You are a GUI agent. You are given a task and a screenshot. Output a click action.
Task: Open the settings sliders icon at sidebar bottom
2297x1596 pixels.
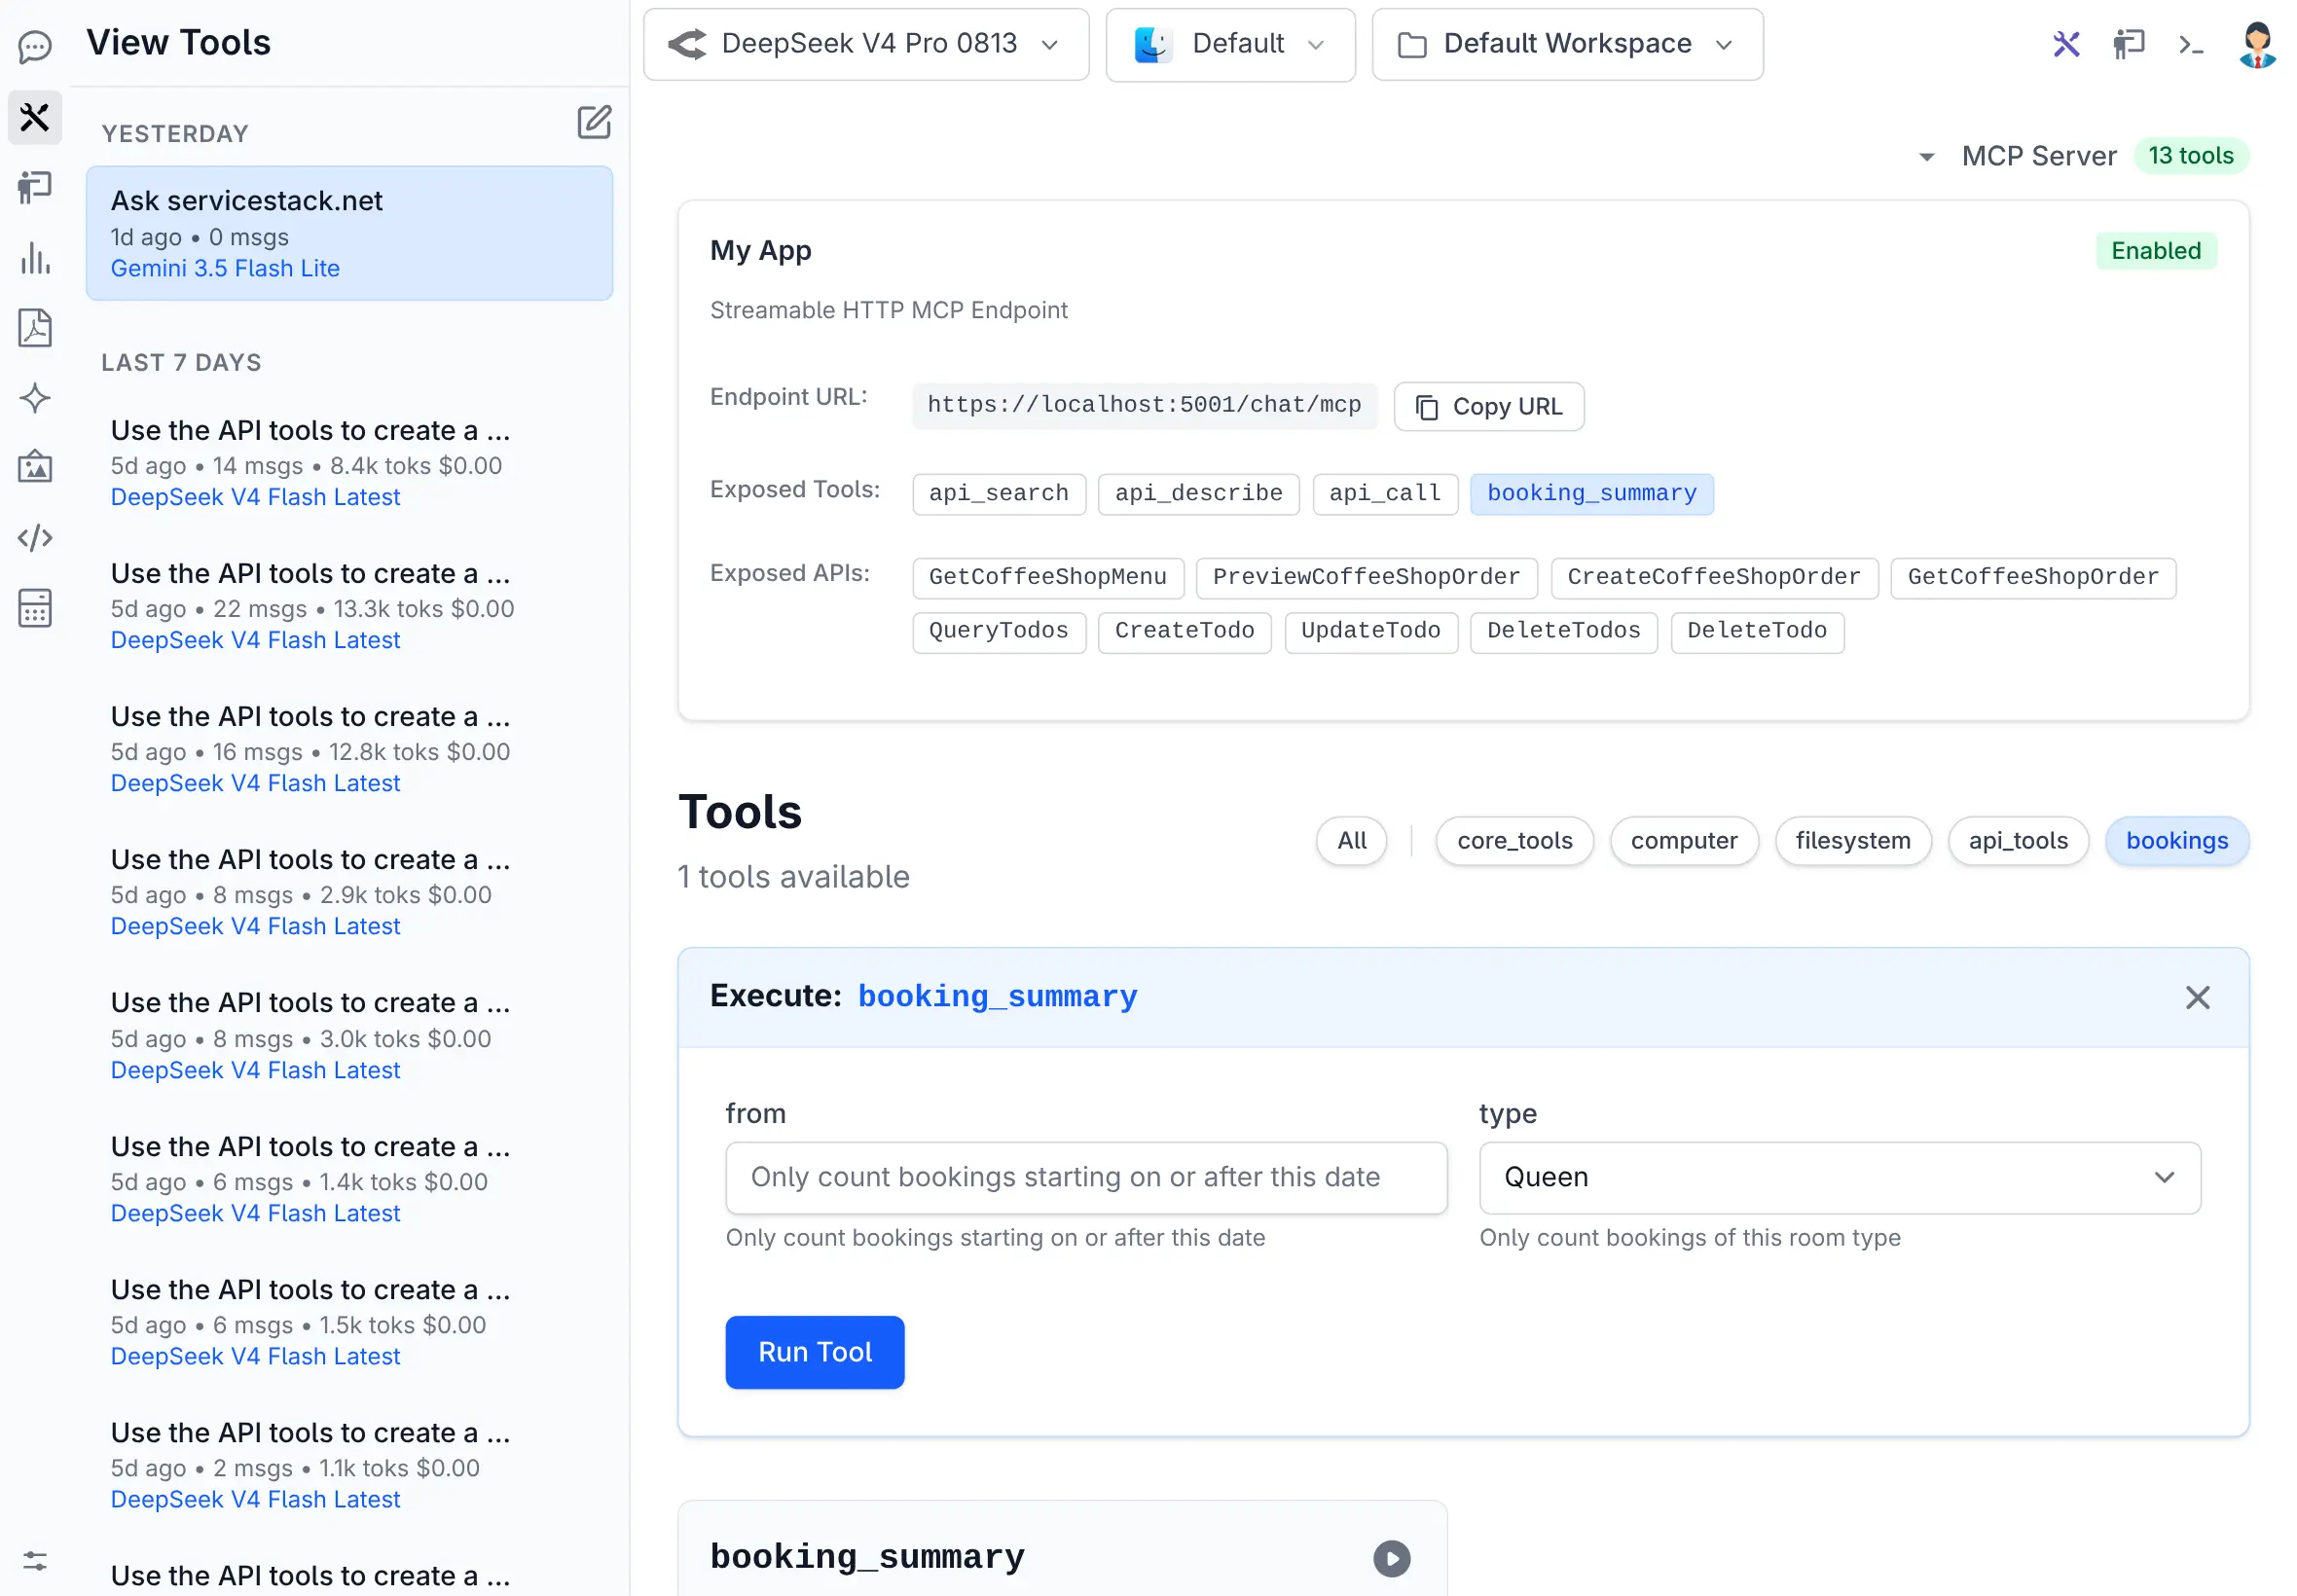[x=35, y=1560]
